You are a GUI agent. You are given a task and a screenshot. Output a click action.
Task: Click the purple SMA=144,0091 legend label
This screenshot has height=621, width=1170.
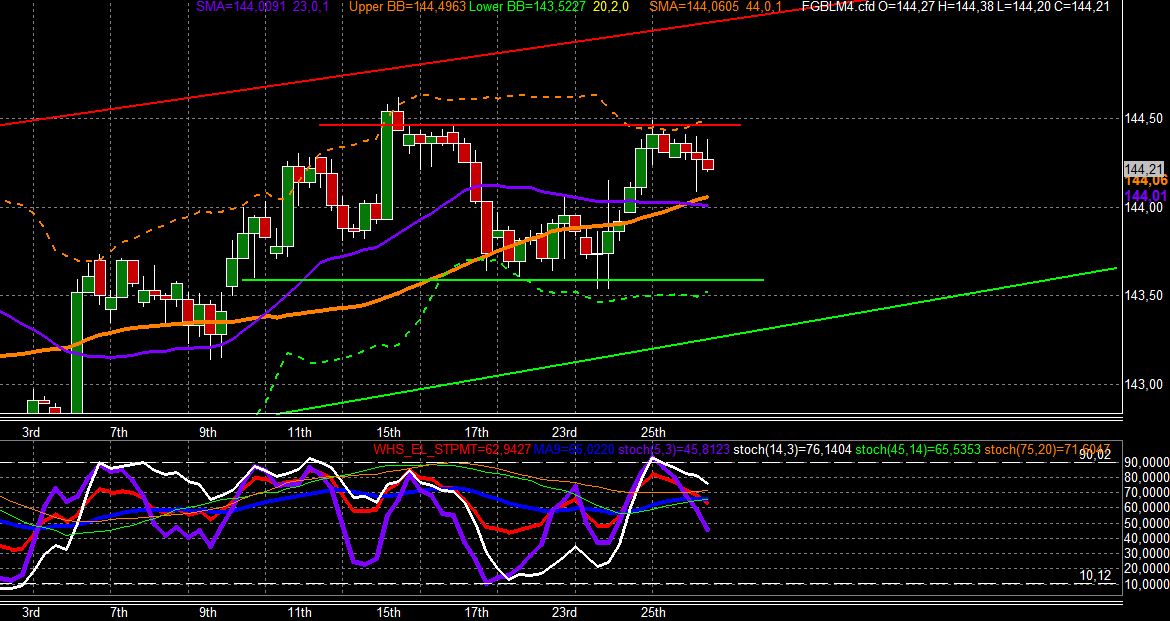pos(242,7)
